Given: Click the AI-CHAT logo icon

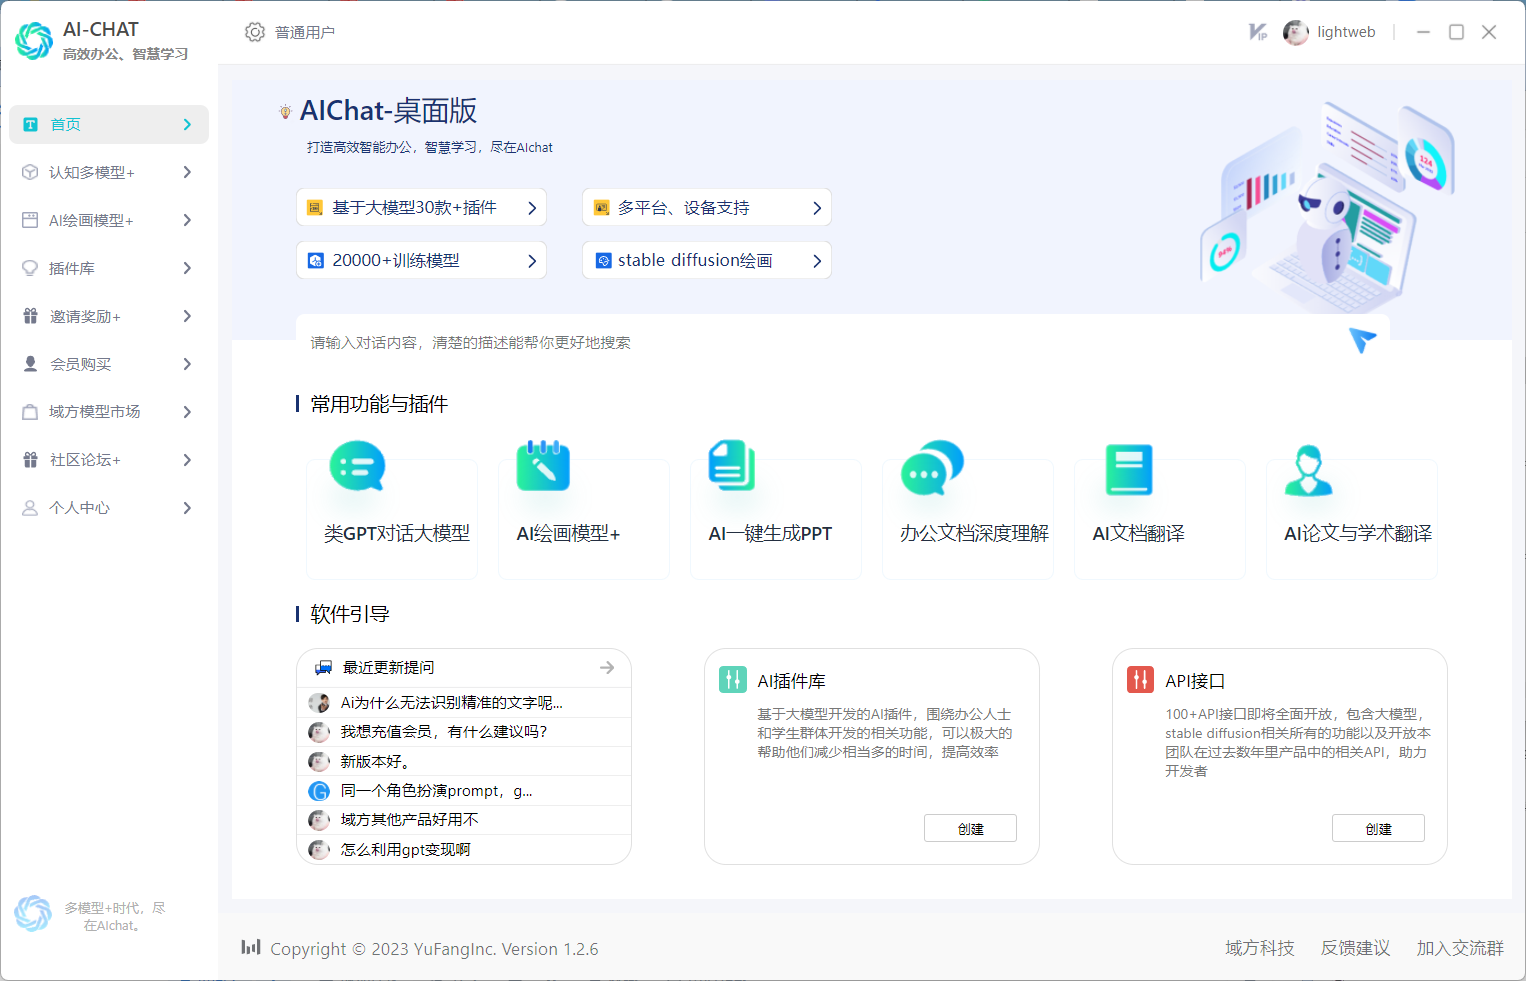Looking at the screenshot, I should 34,41.
